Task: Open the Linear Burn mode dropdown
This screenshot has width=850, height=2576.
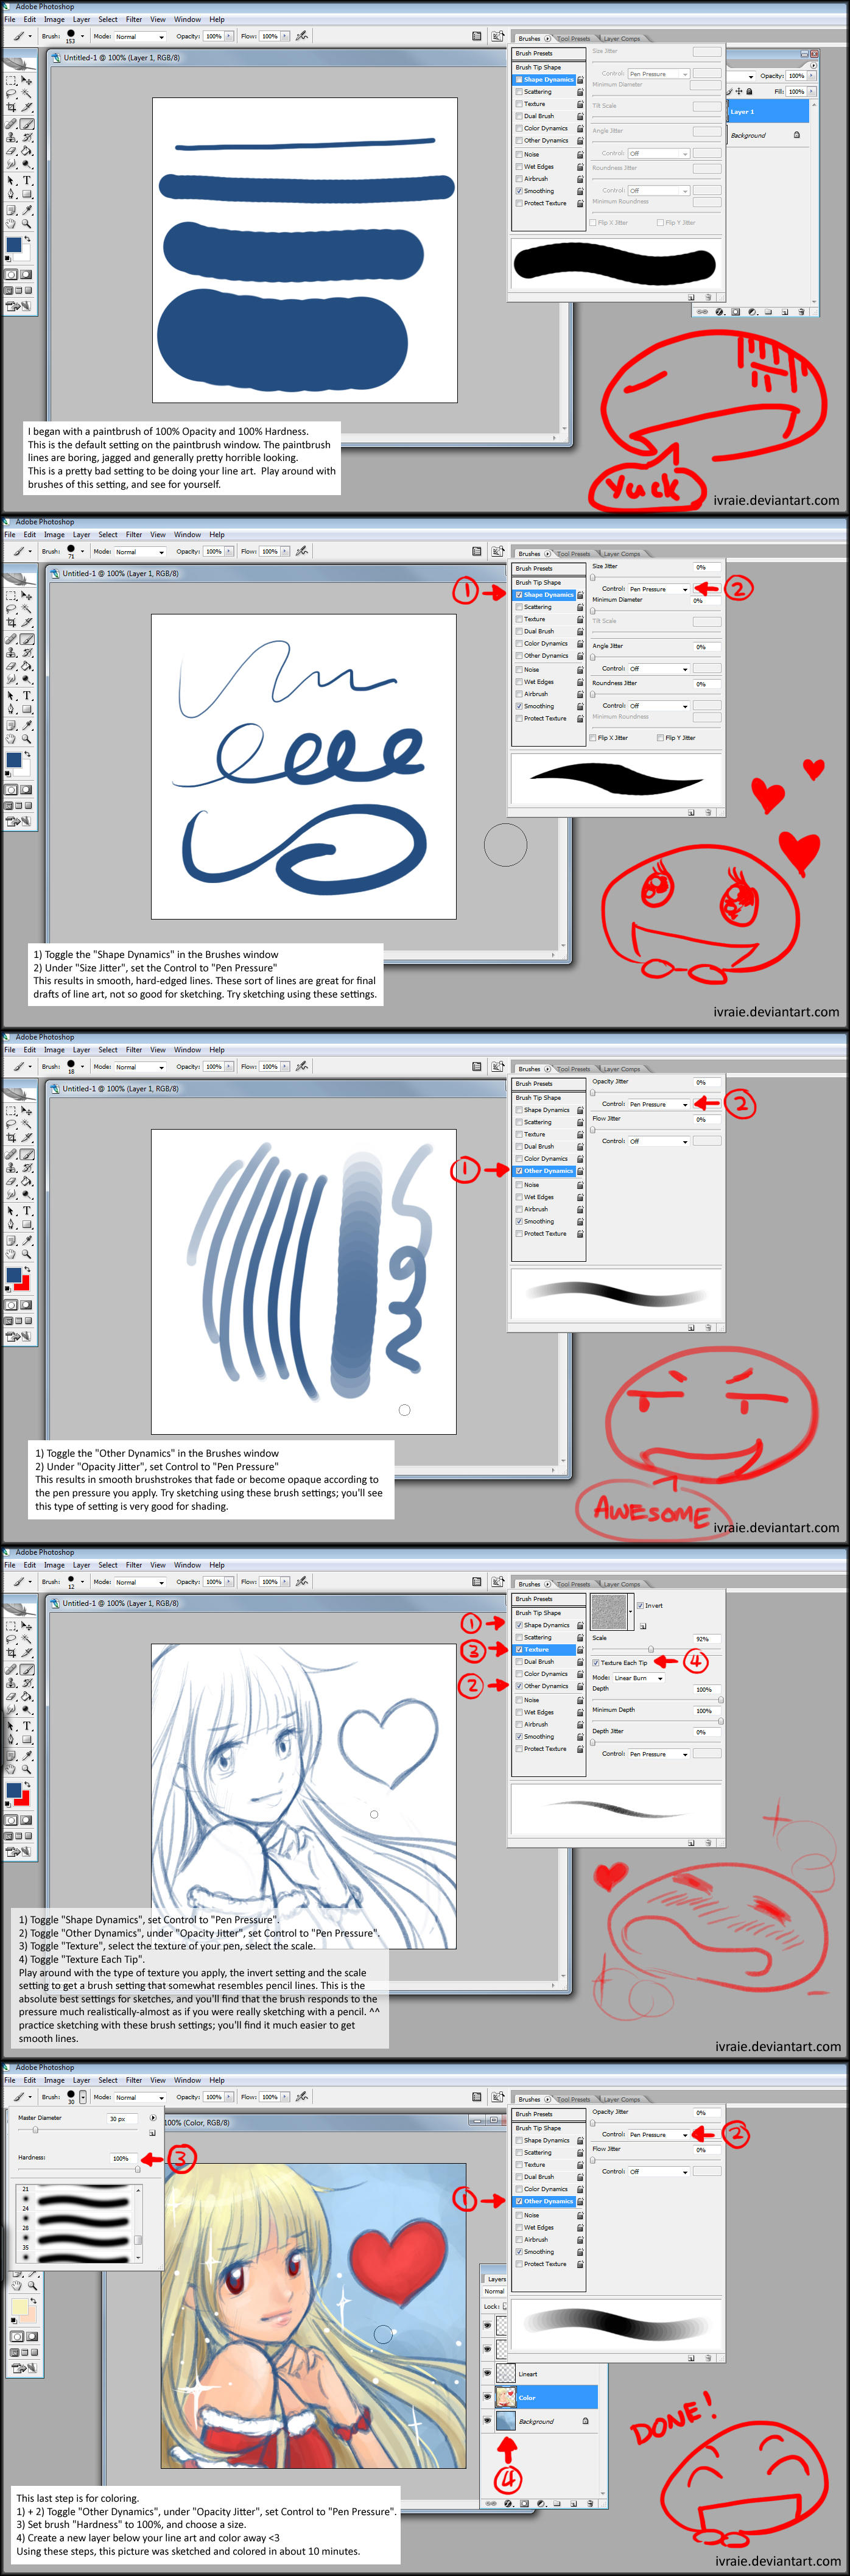Action: [x=639, y=1678]
